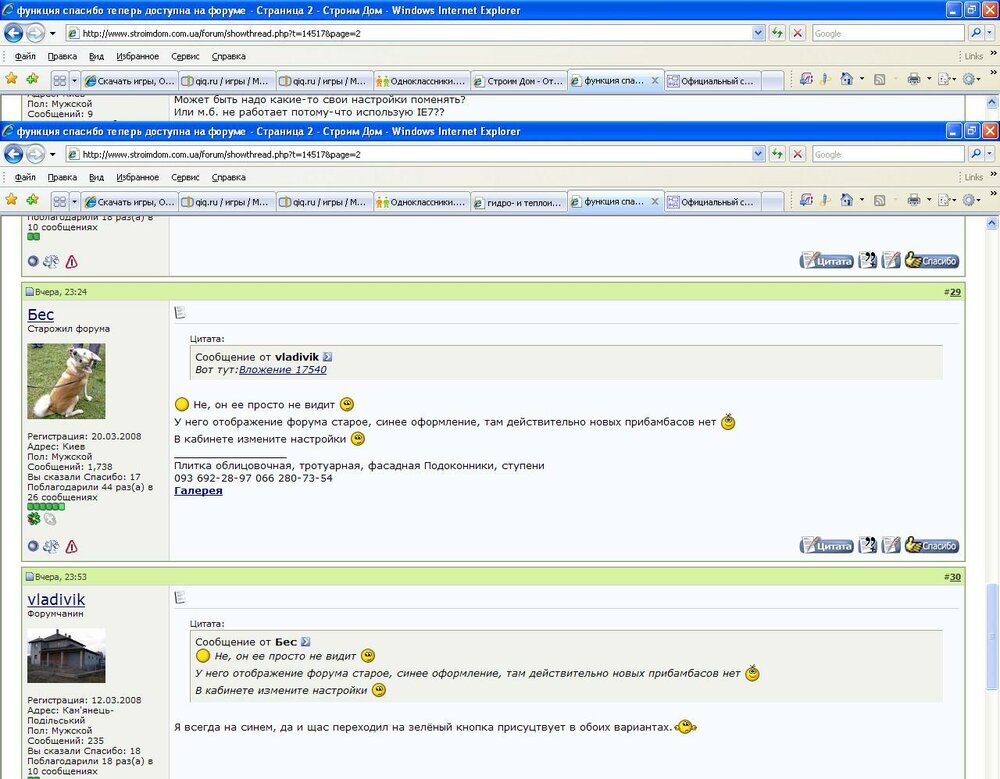The height and width of the screenshot is (779, 1000).
Task: Click the Спасибо button in the topmost post footer
Action: 932,260
